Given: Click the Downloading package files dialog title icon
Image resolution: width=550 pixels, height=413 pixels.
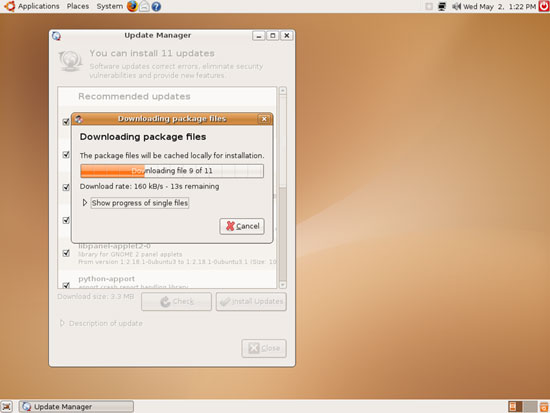Looking at the screenshot, I should 79,119.
